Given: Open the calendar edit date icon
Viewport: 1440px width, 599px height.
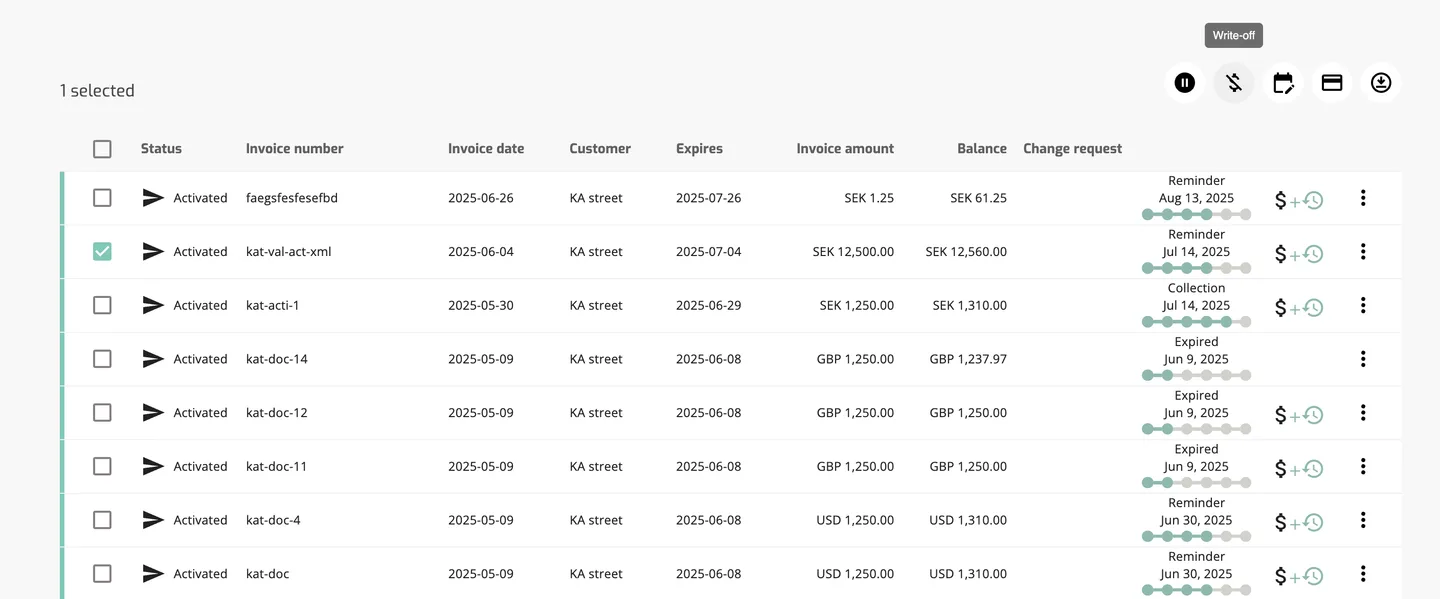Looking at the screenshot, I should [x=1283, y=83].
